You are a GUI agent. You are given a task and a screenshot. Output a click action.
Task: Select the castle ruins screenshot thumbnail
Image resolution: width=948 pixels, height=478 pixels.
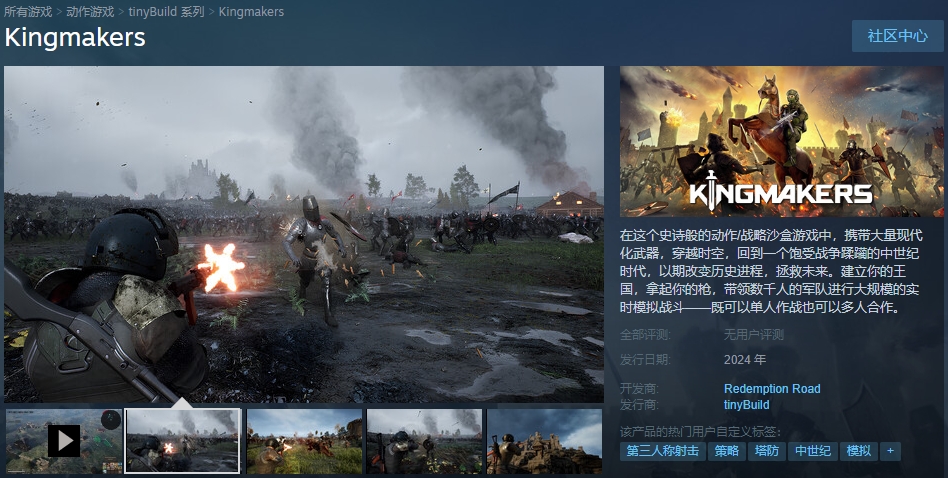coord(544,441)
